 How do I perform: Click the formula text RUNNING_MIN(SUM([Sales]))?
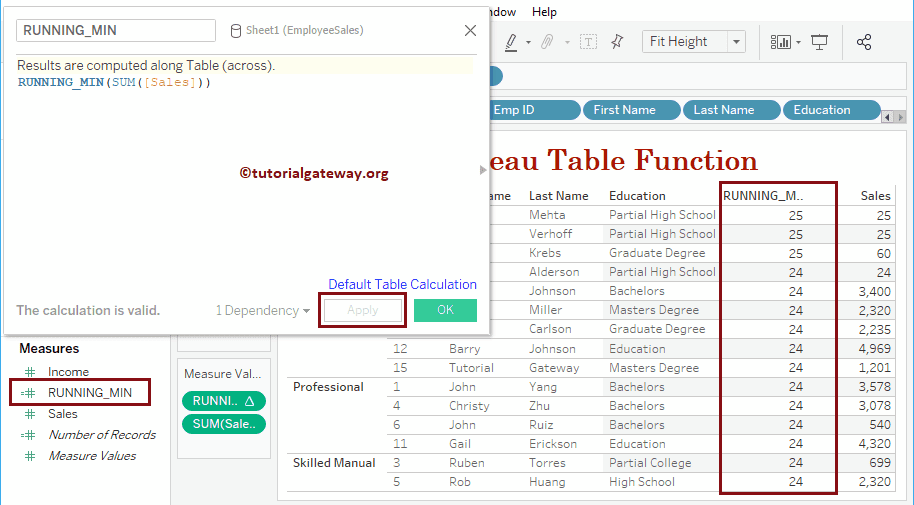click(114, 82)
